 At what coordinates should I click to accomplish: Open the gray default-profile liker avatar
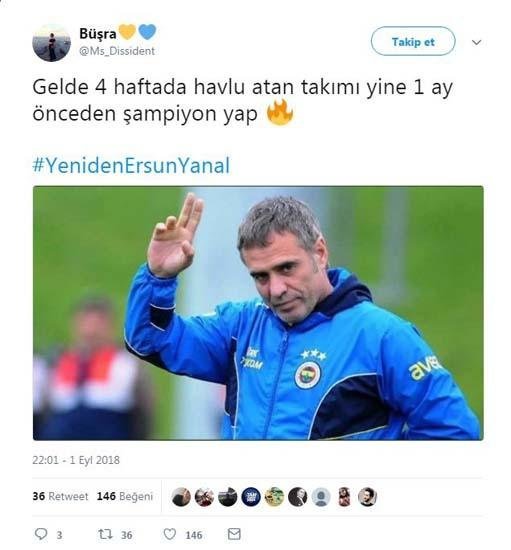click(x=321, y=497)
